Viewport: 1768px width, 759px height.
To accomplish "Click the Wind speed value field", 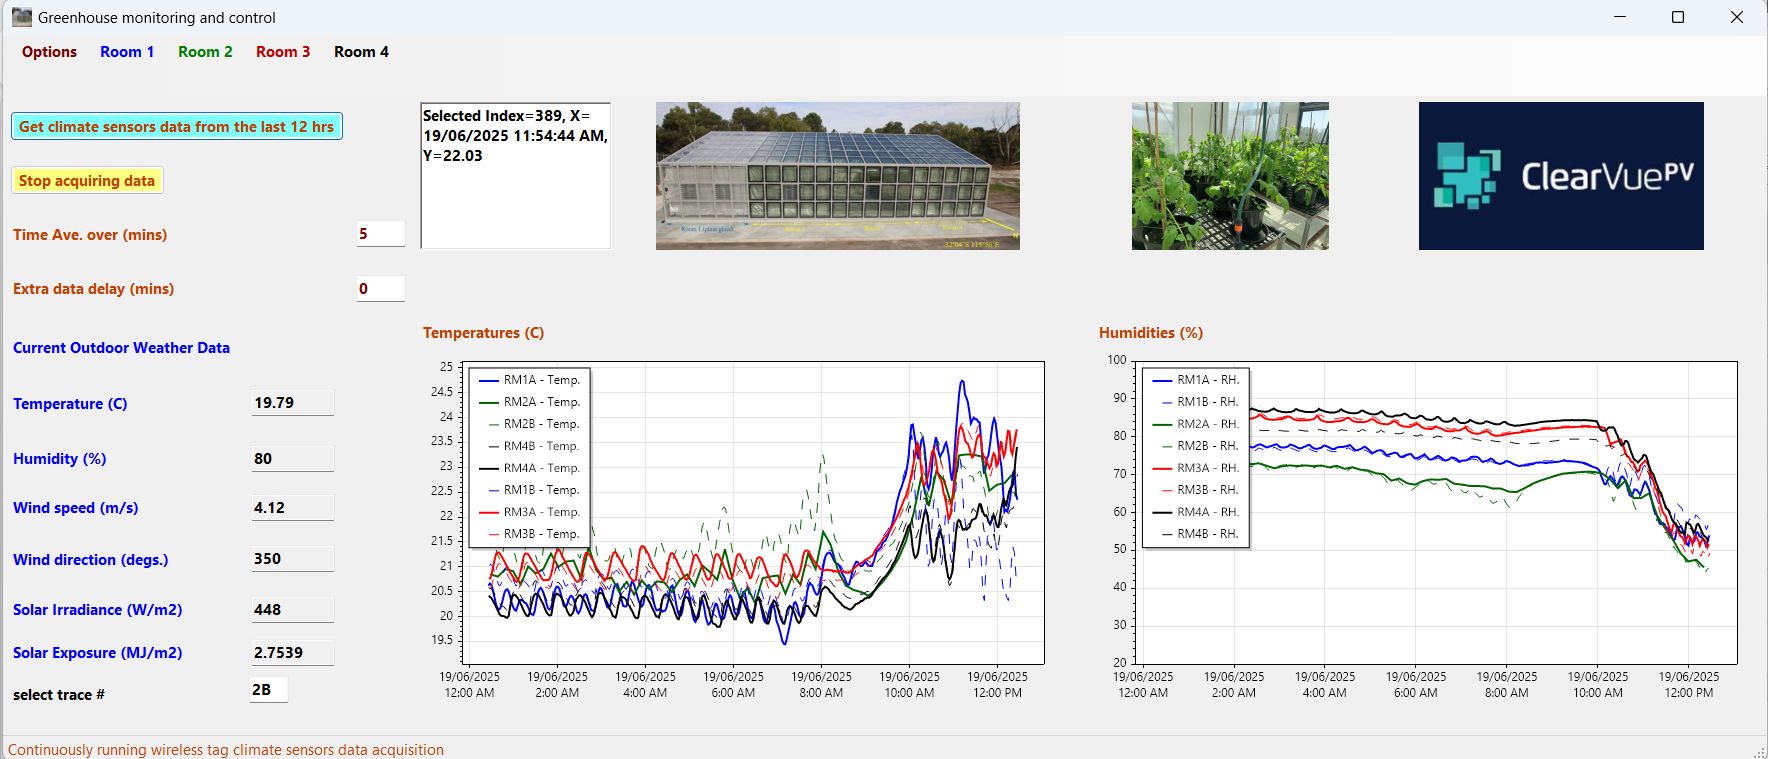I will [292, 508].
